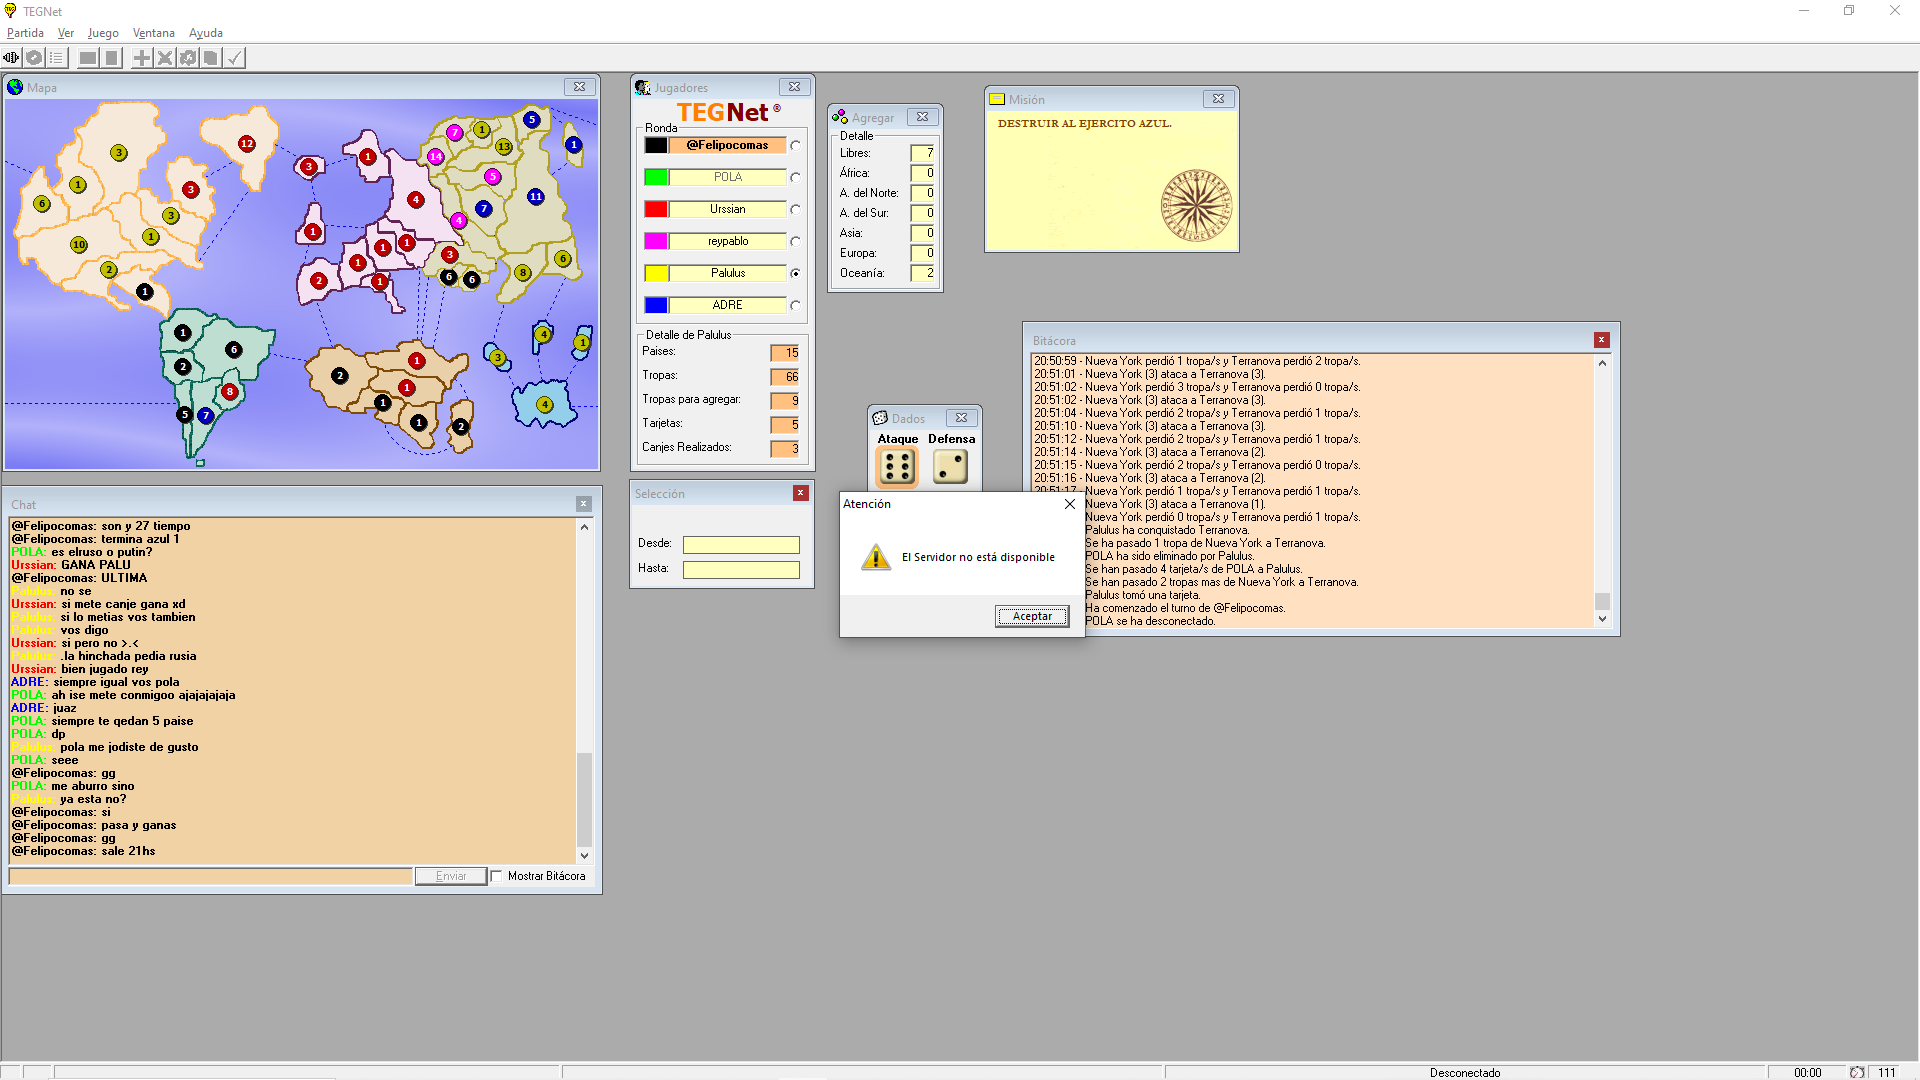Open the Partida menu
The image size is (1920, 1080).
coord(25,33)
